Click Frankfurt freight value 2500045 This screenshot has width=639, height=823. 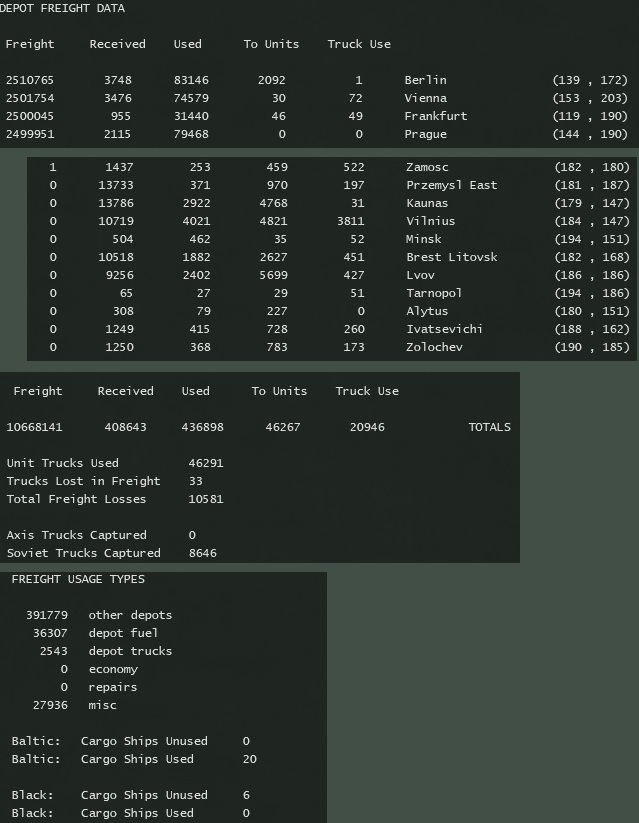[x=29, y=116]
